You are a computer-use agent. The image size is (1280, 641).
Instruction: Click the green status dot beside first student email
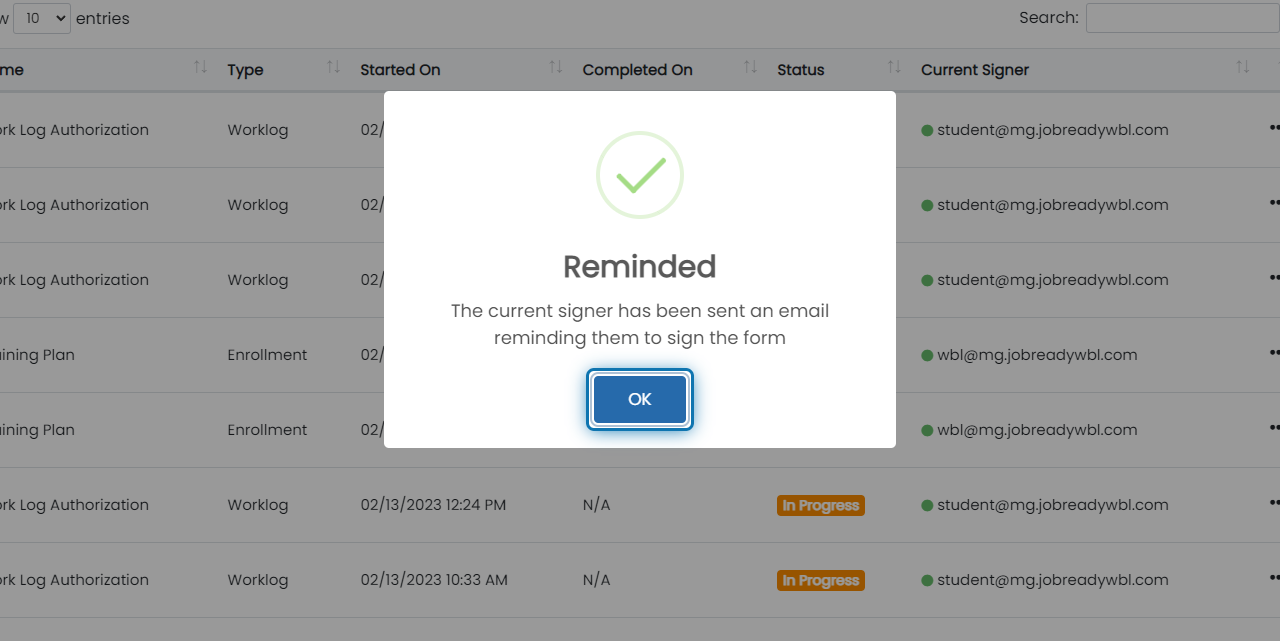(x=927, y=130)
